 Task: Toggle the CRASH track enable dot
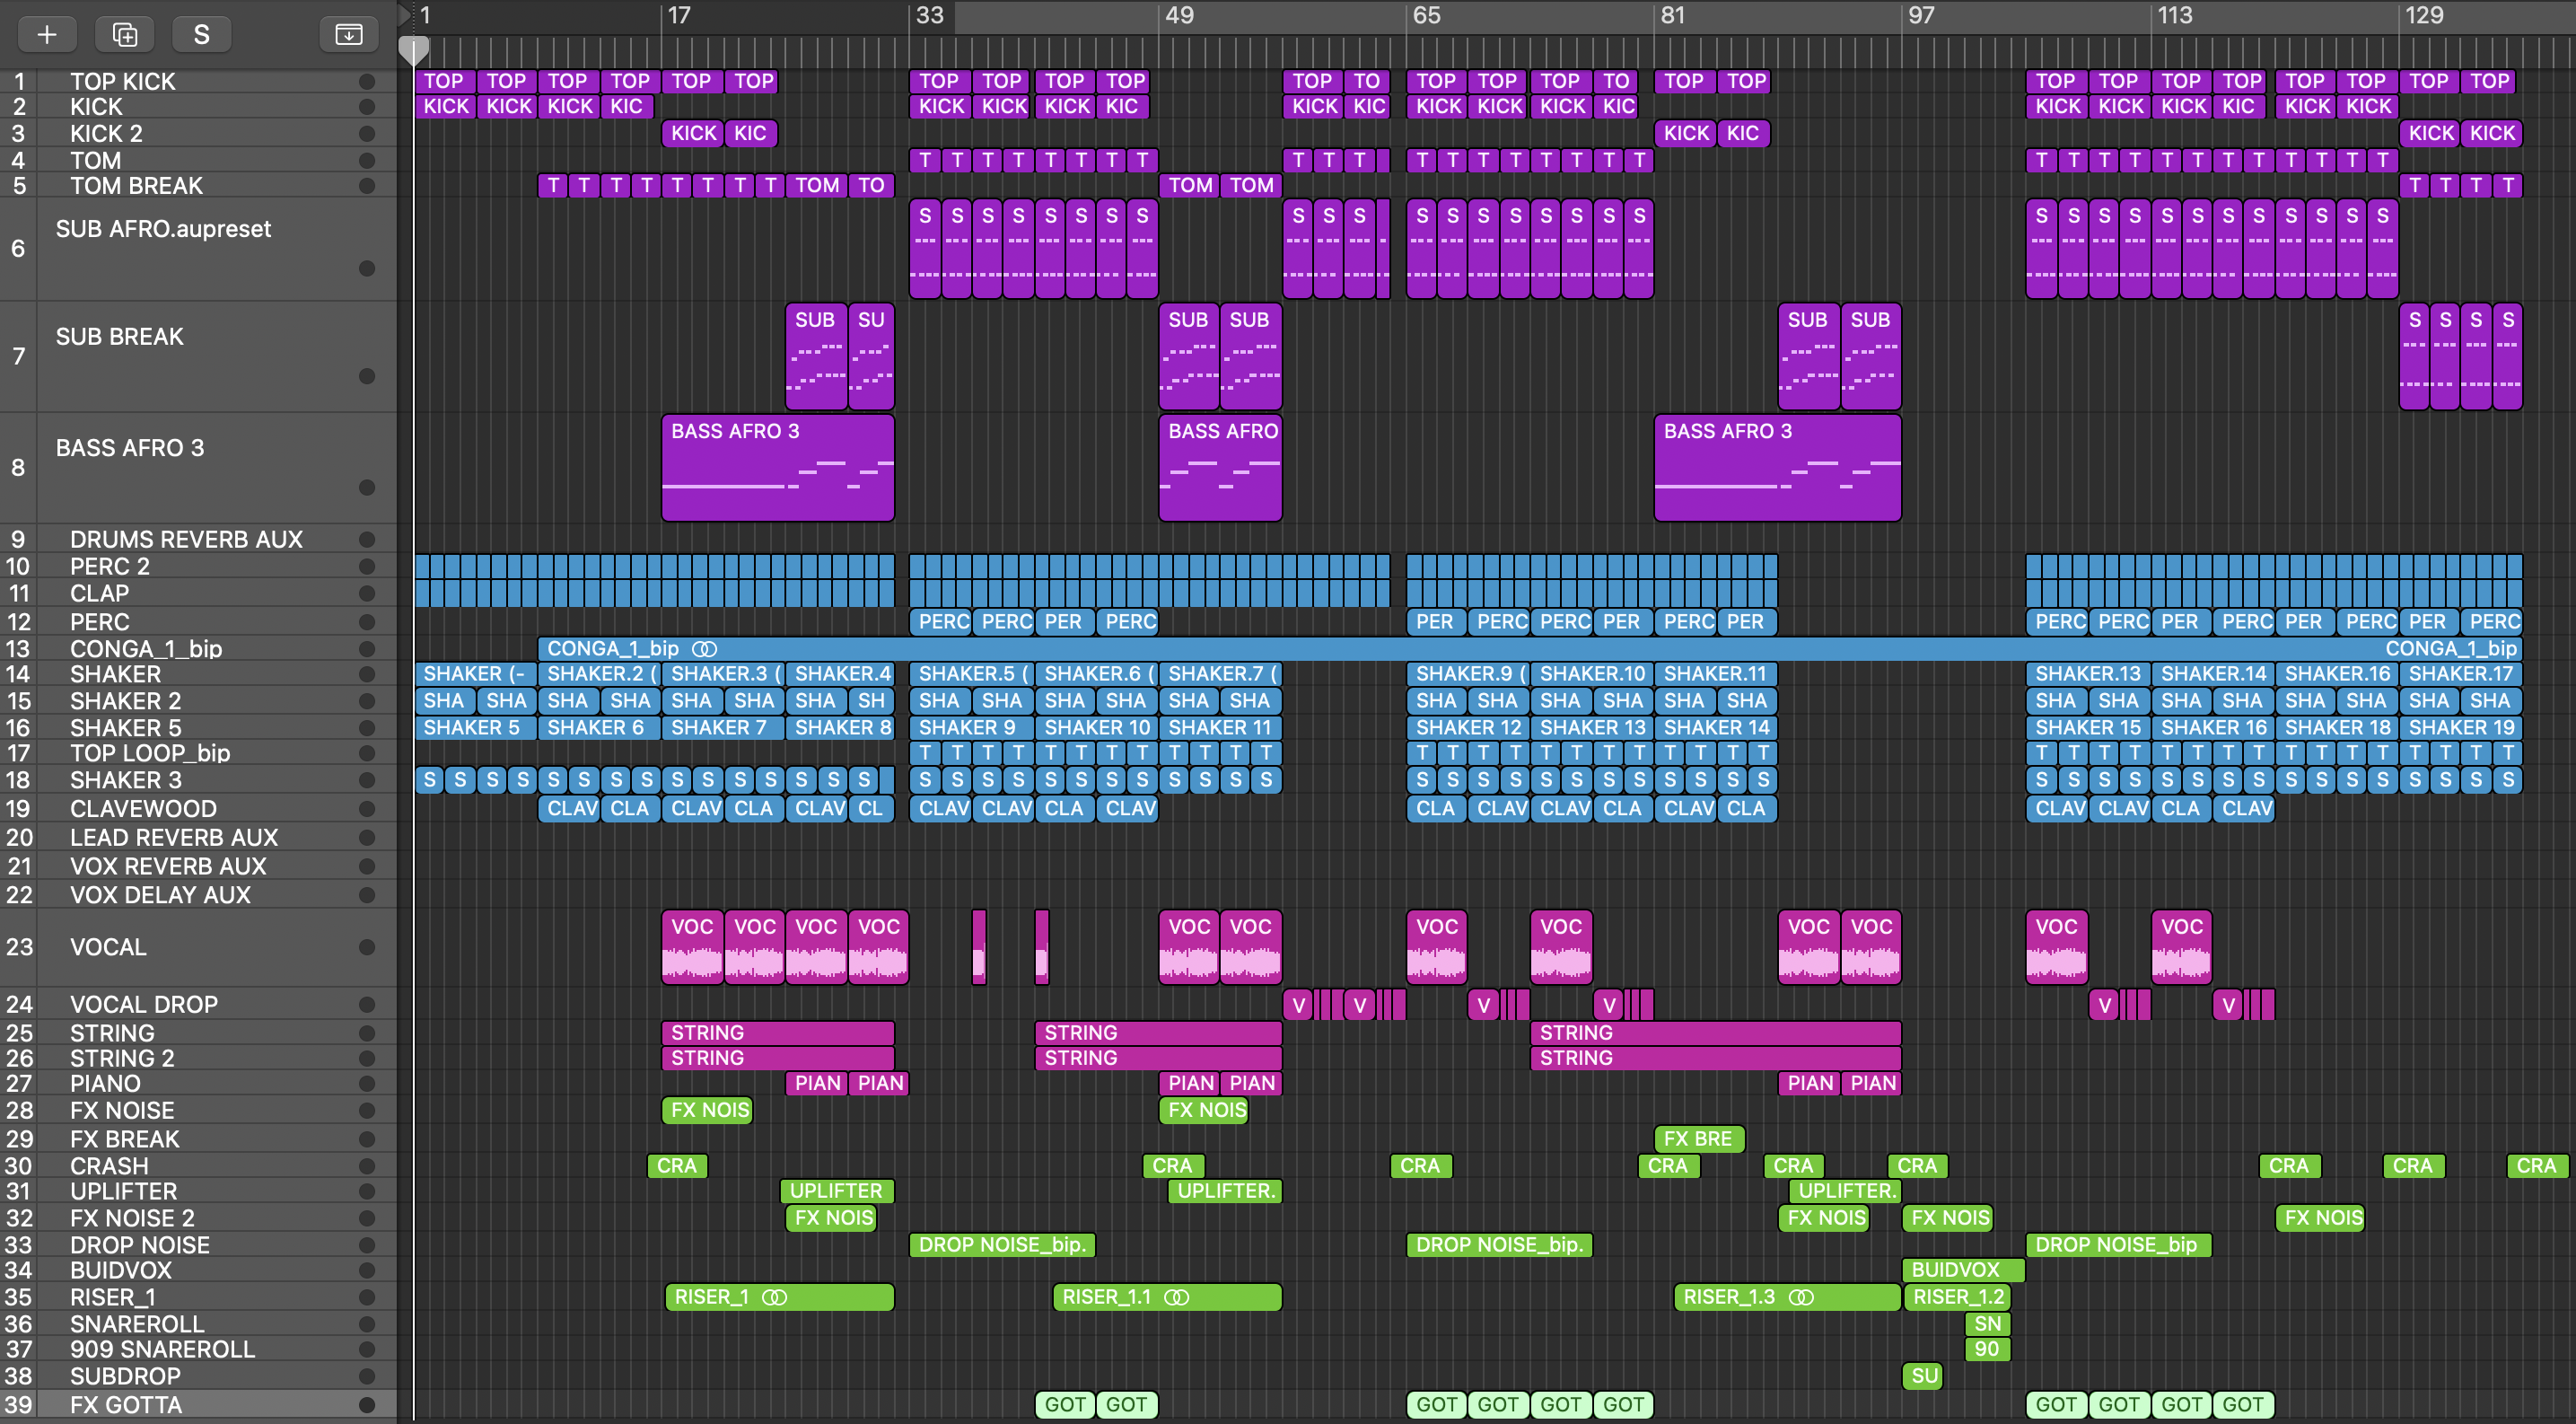point(367,1166)
